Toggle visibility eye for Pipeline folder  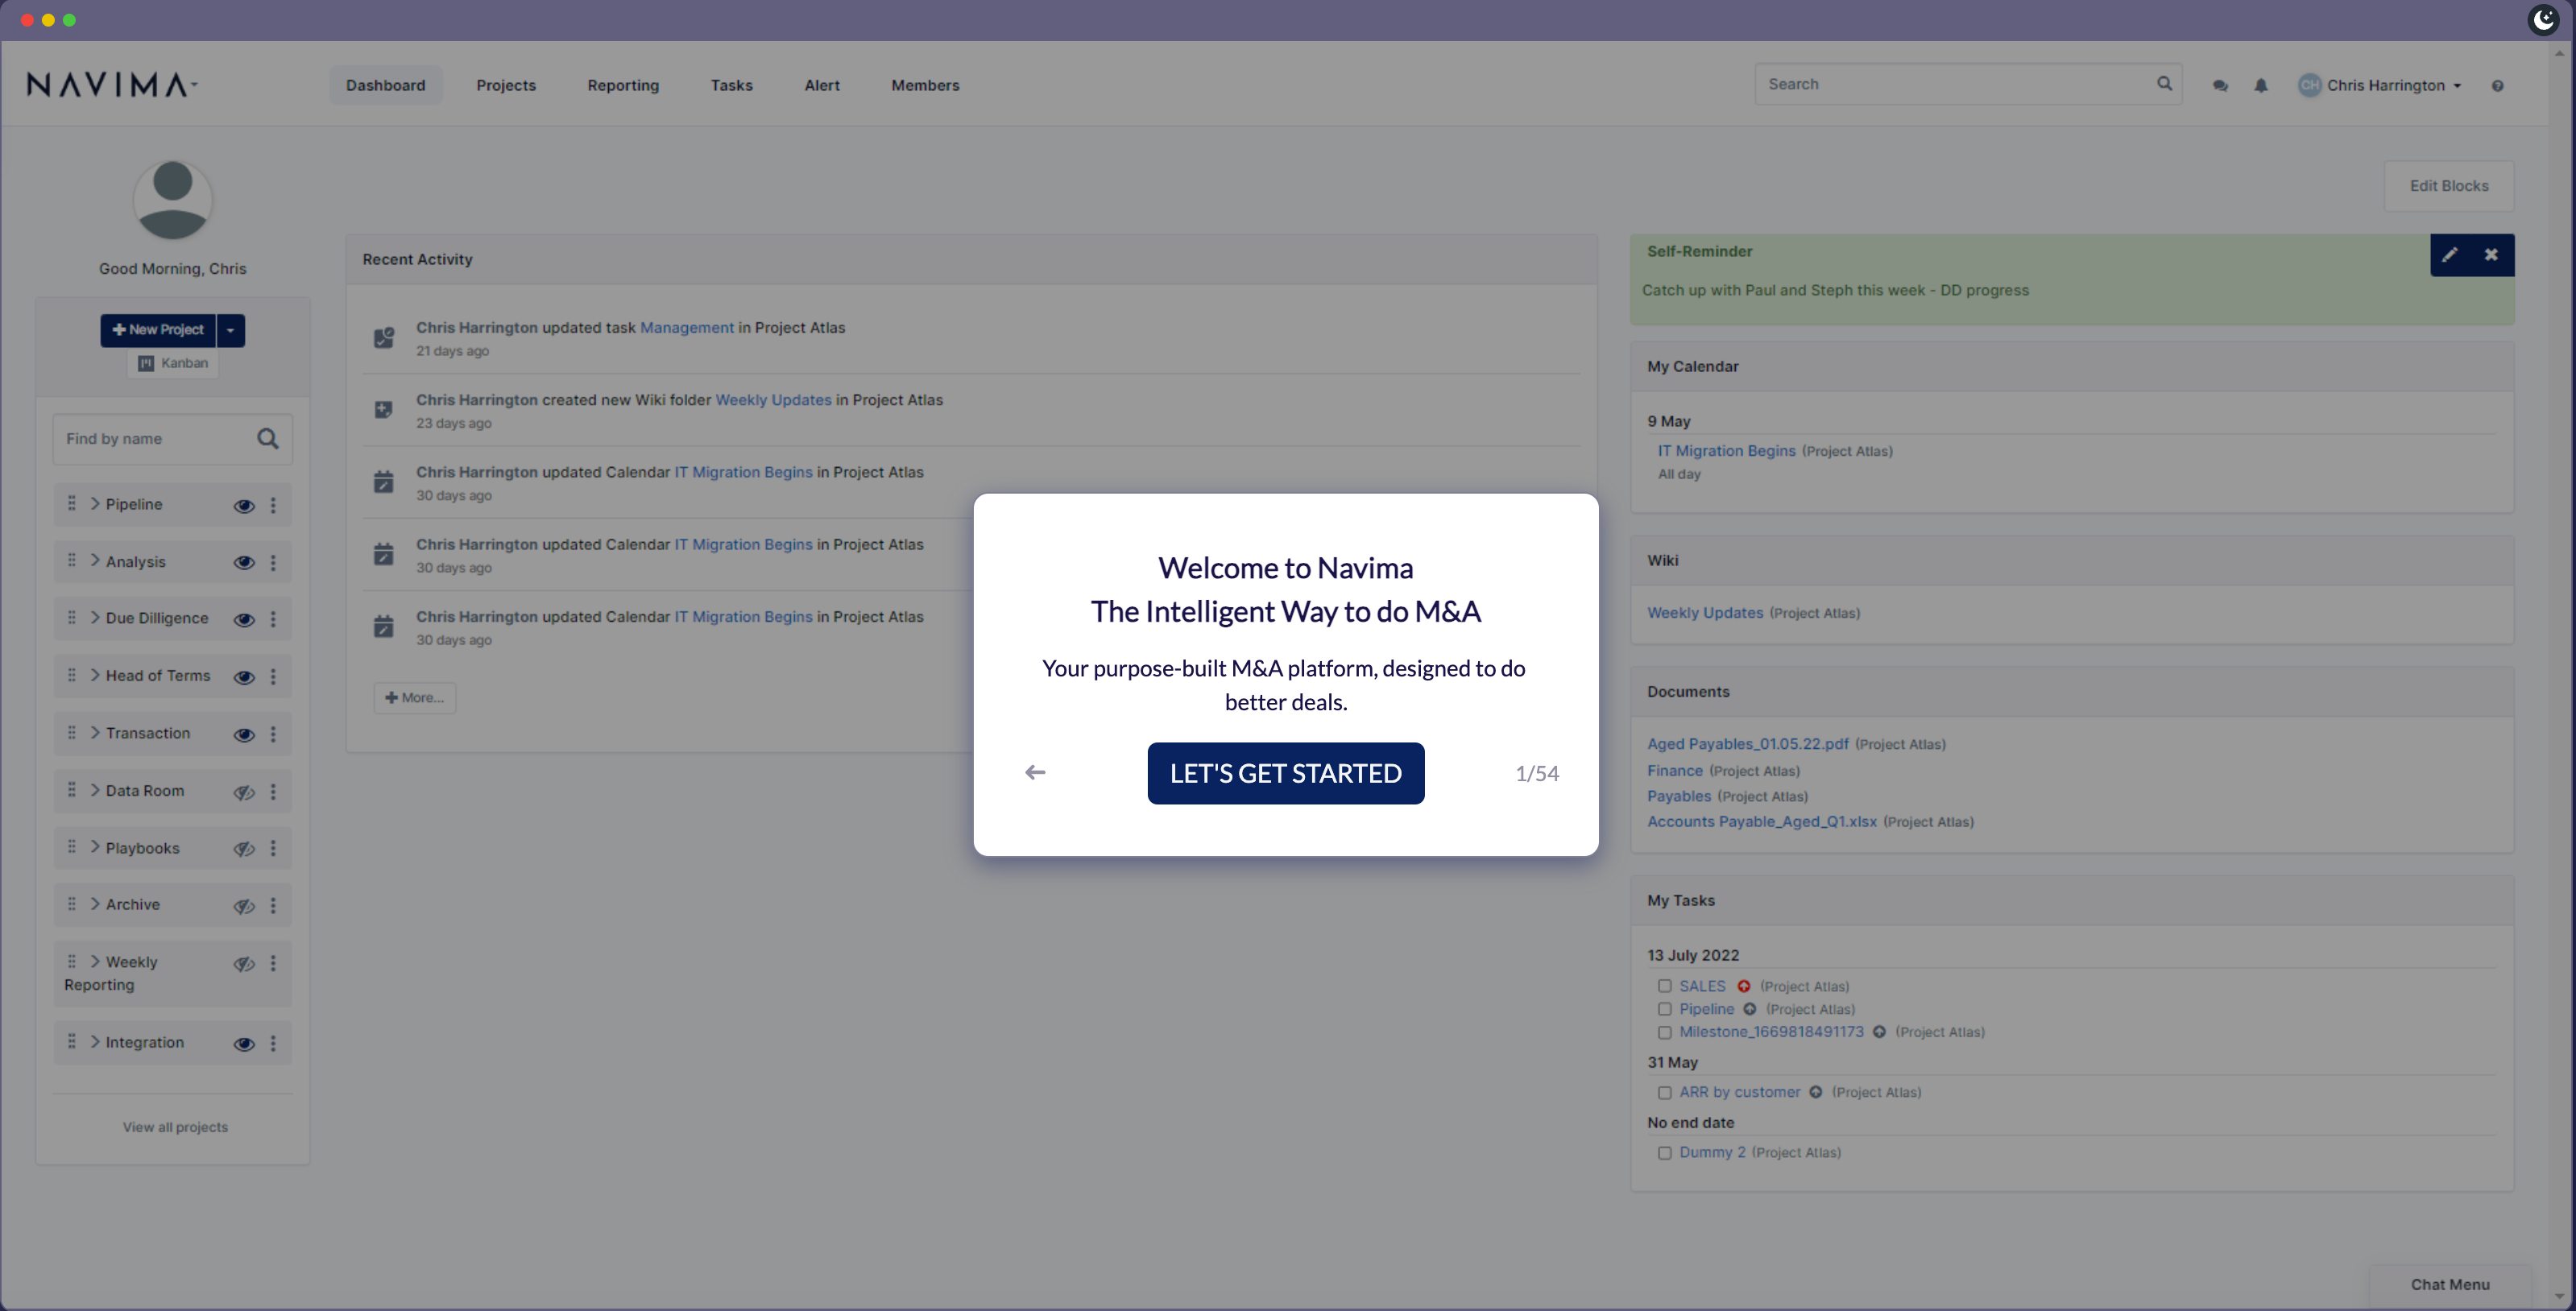click(x=244, y=506)
